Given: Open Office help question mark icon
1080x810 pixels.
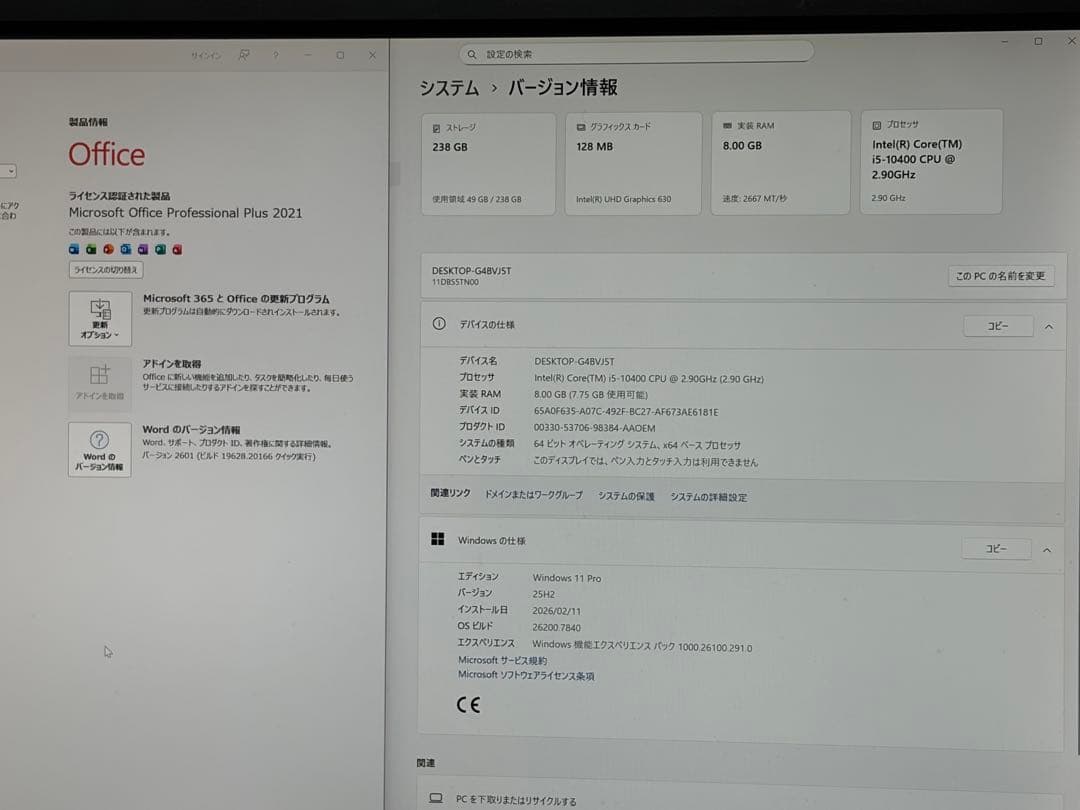Looking at the screenshot, I should [276, 55].
